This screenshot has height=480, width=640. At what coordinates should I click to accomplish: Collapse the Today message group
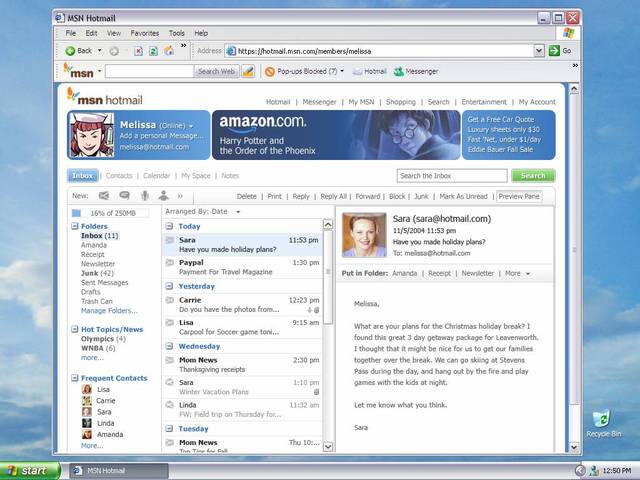click(169, 226)
